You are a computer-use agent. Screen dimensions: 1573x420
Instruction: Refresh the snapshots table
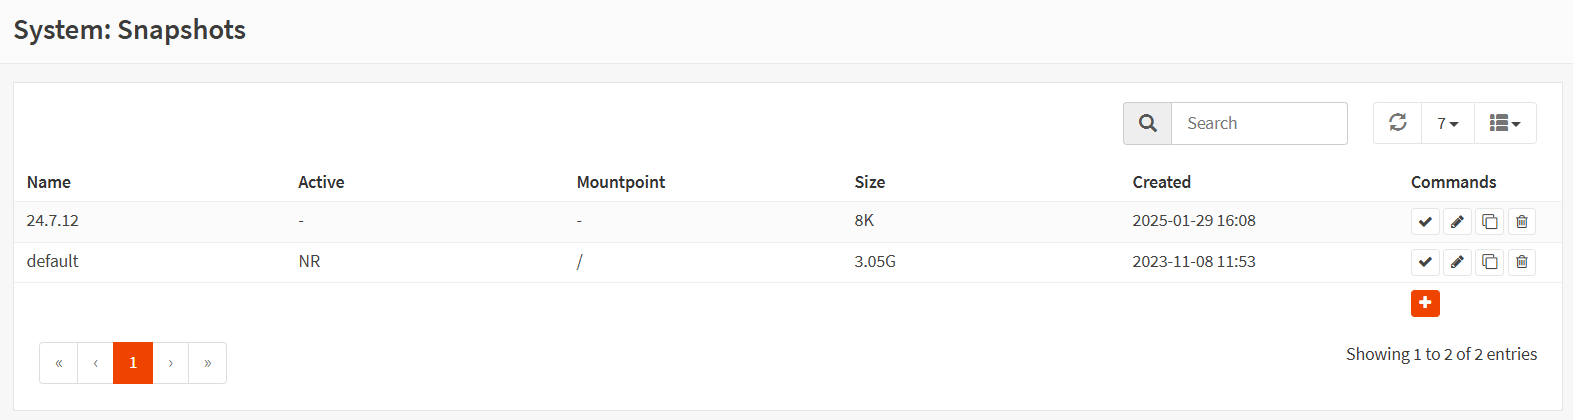(x=1397, y=123)
